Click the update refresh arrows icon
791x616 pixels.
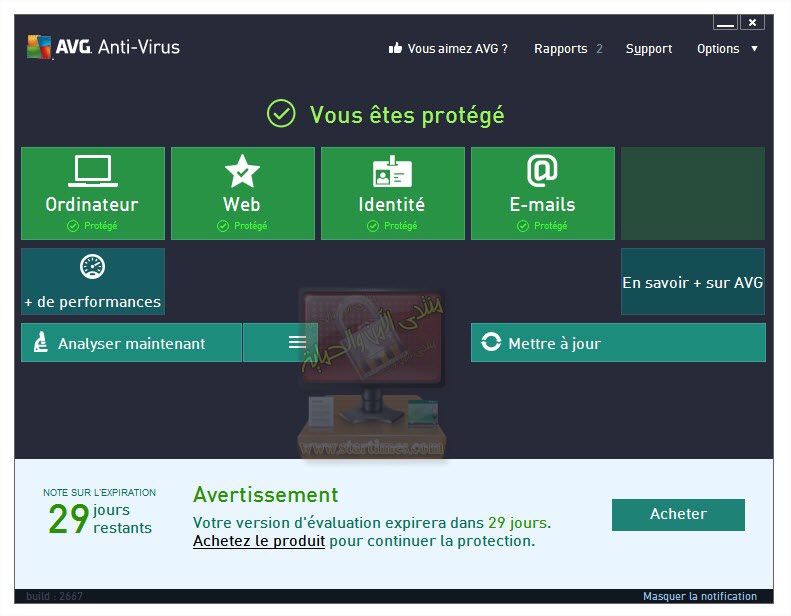tap(491, 342)
